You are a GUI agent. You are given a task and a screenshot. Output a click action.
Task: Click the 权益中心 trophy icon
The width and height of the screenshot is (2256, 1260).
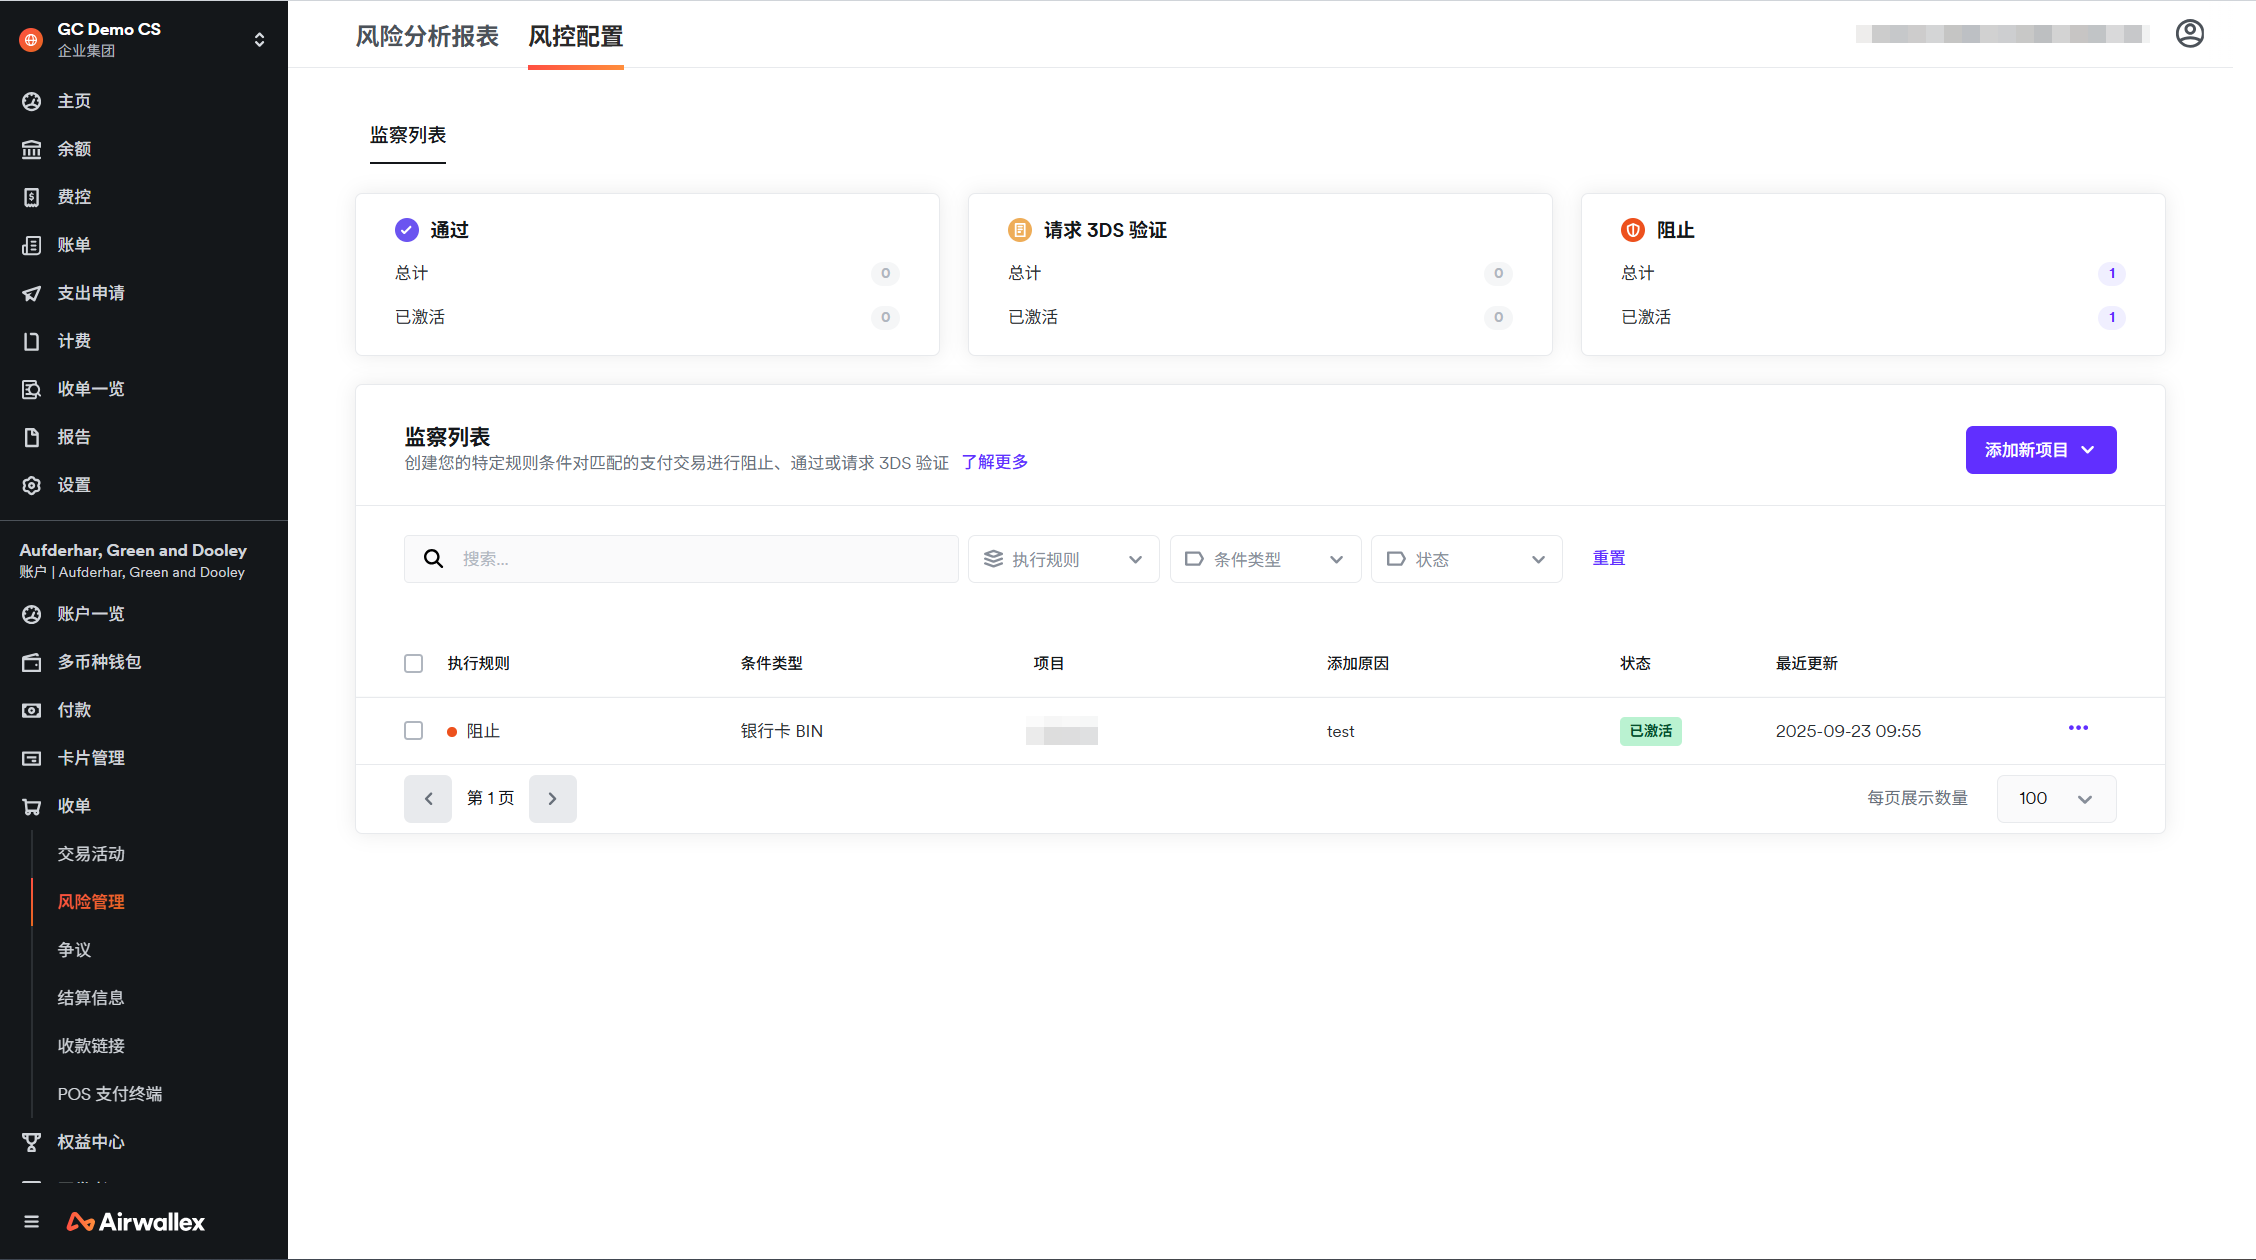click(x=32, y=1142)
